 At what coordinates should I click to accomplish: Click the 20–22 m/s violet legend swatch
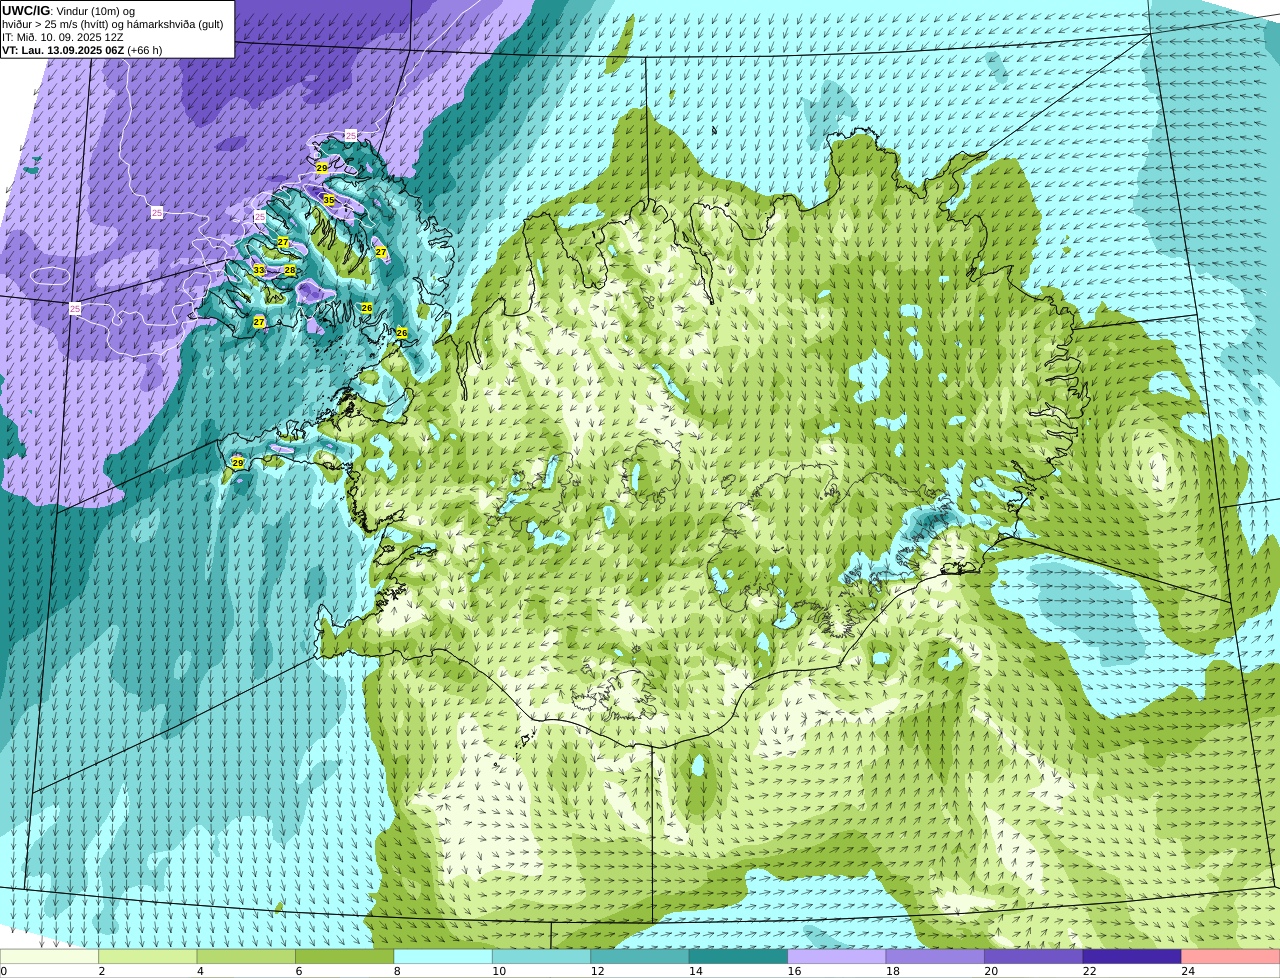(x=1034, y=956)
